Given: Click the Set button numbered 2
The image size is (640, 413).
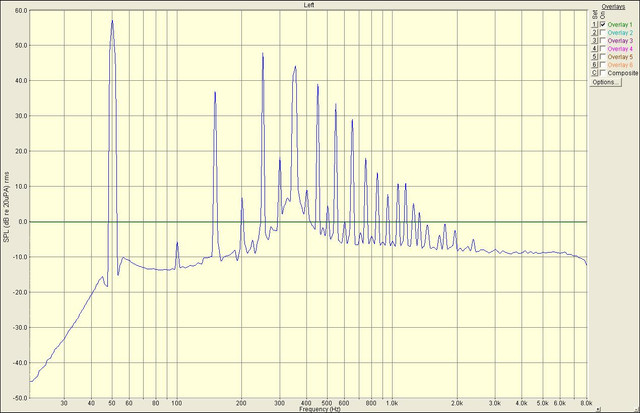Looking at the screenshot, I should click(595, 33).
